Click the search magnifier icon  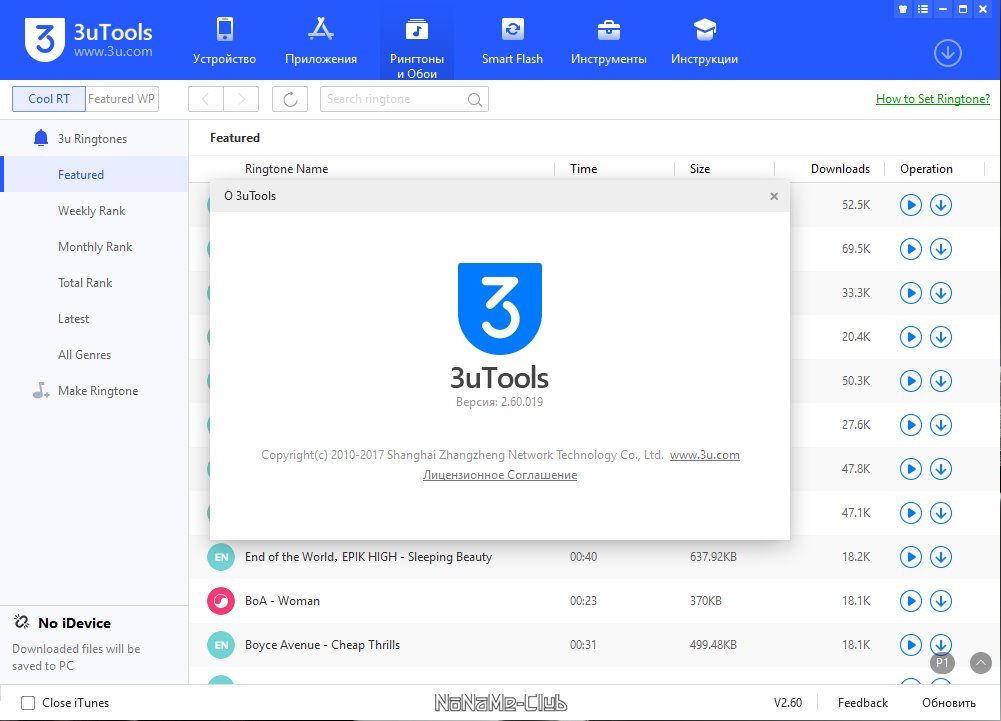(474, 100)
